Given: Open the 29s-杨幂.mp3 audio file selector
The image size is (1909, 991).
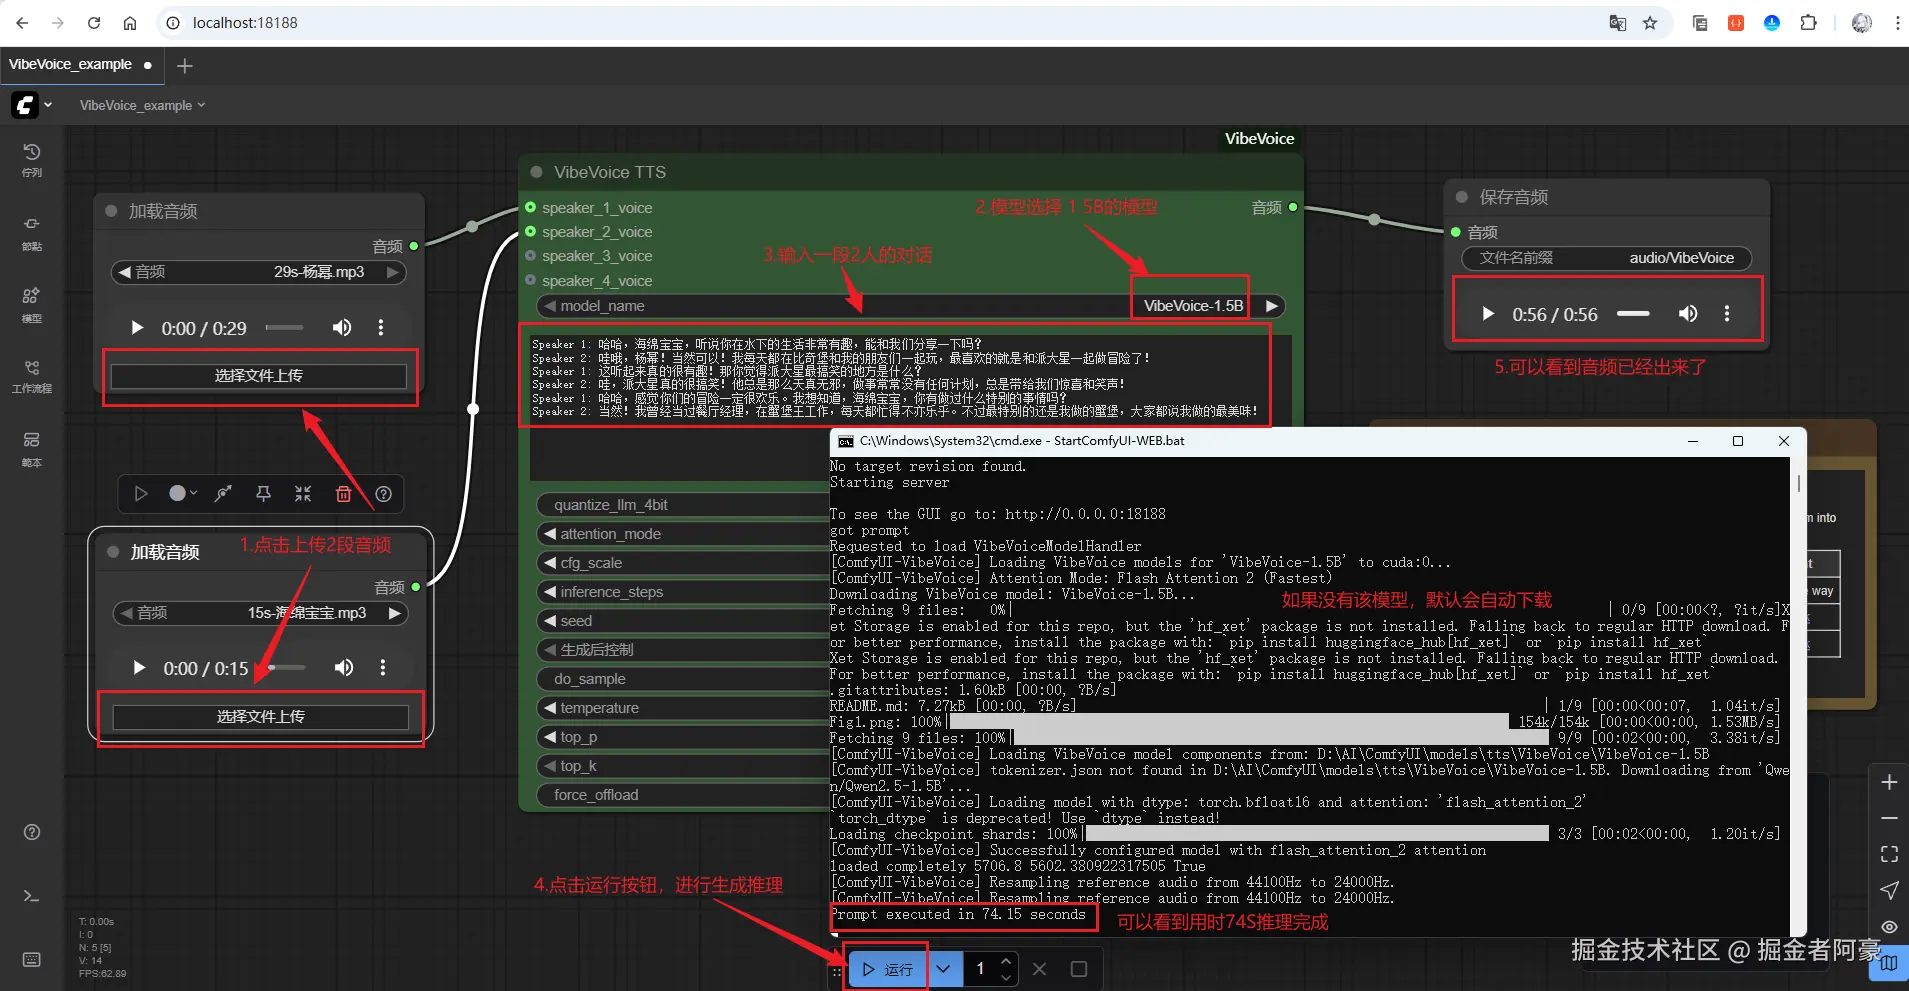Looking at the screenshot, I should (259, 272).
